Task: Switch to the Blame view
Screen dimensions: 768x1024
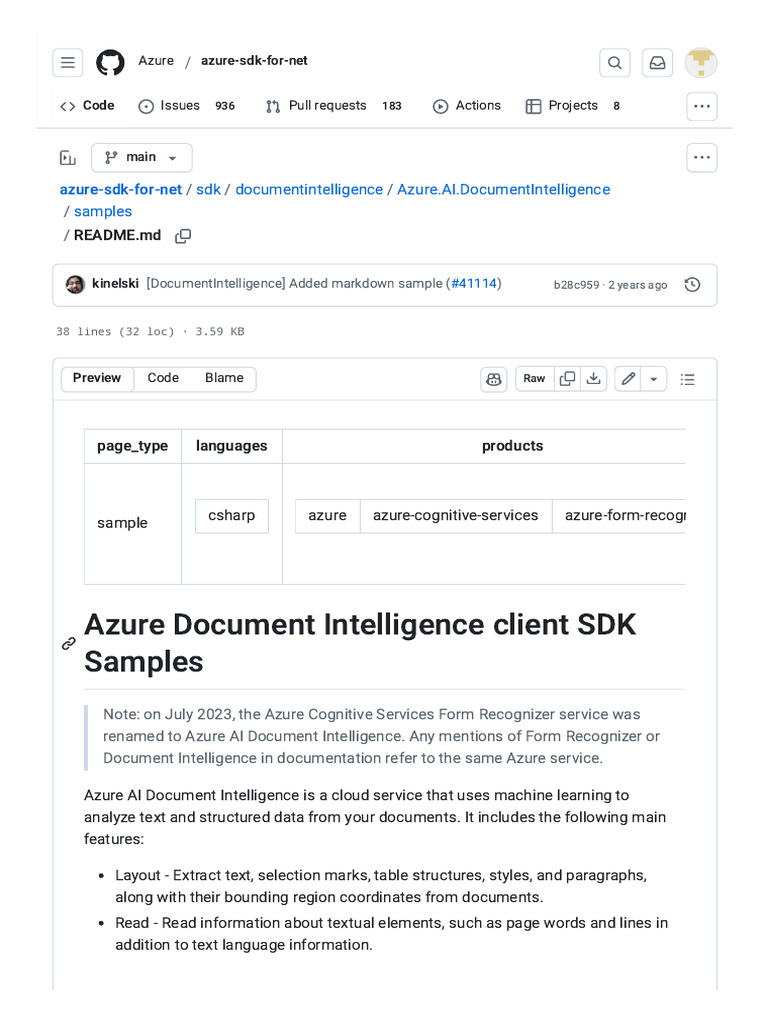Action: click(224, 378)
